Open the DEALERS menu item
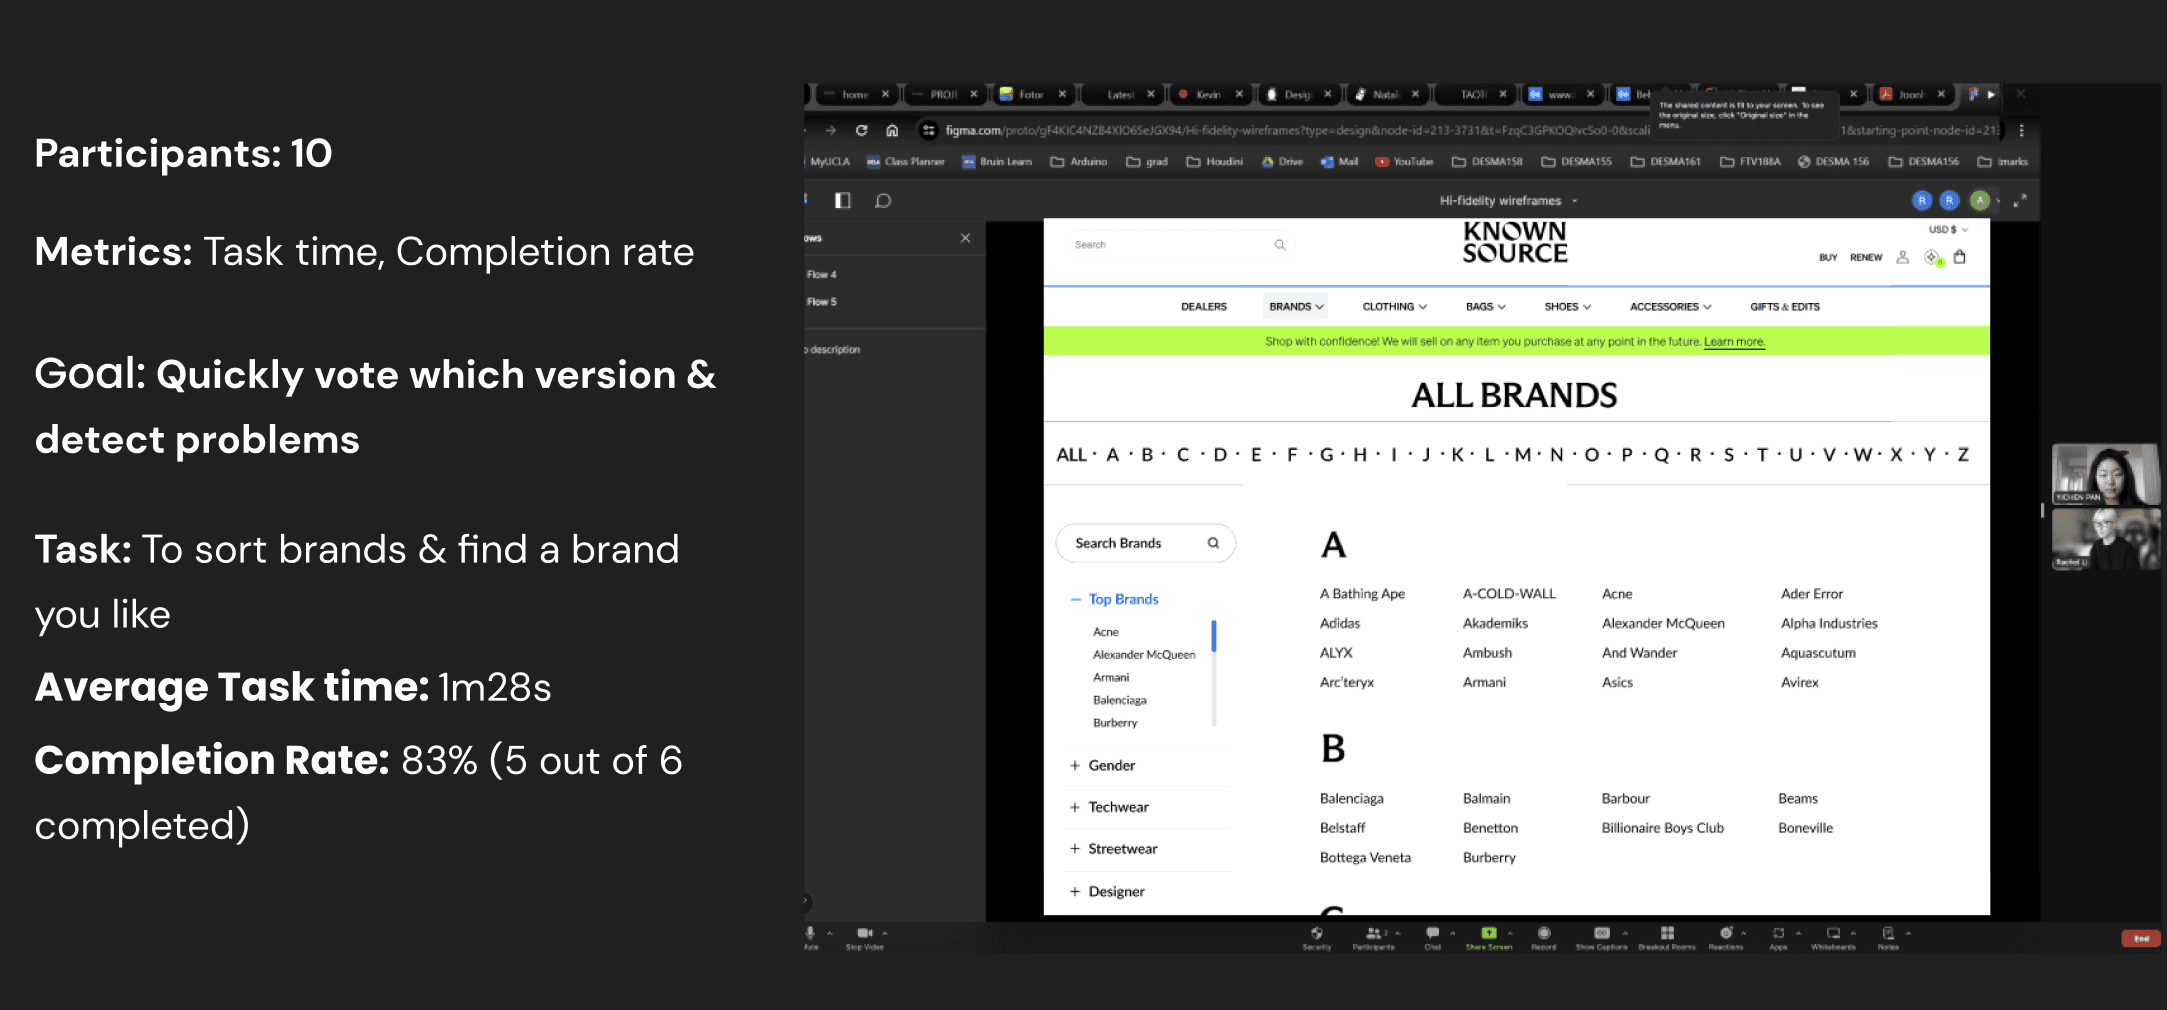2167x1010 pixels. pos(1204,307)
